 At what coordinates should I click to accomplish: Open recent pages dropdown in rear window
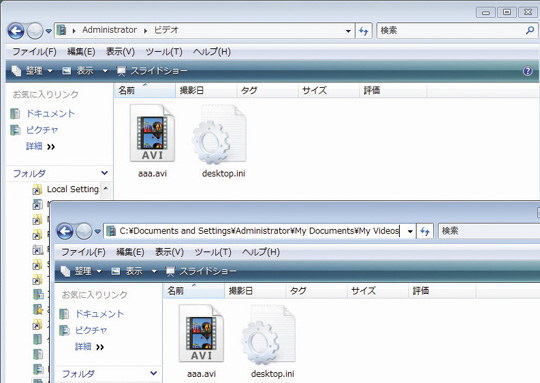point(49,31)
